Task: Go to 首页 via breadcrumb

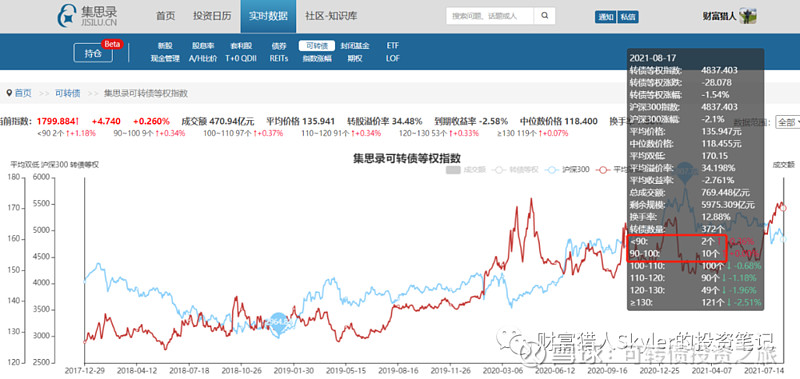Action: pyautogui.click(x=23, y=93)
